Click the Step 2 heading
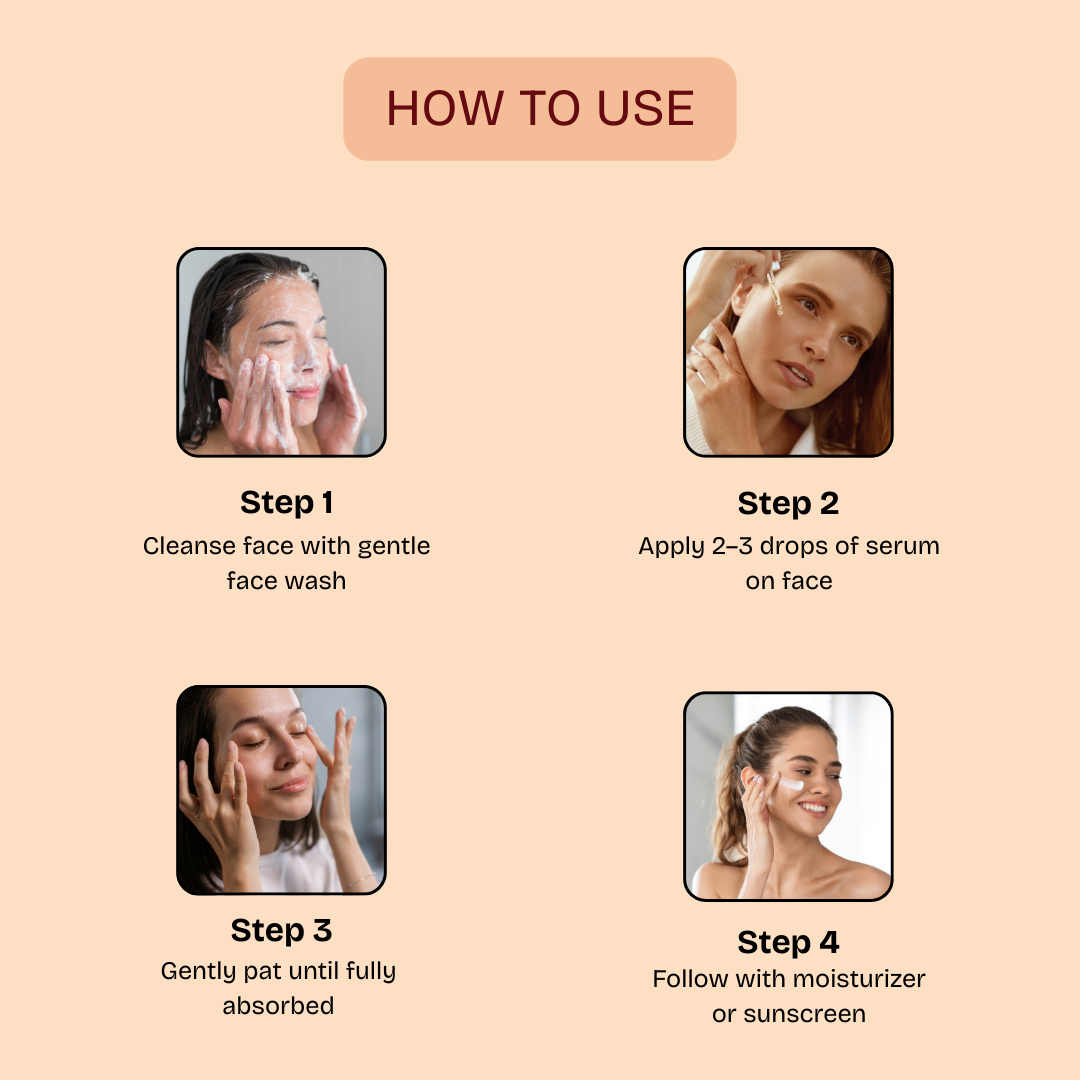 (788, 503)
